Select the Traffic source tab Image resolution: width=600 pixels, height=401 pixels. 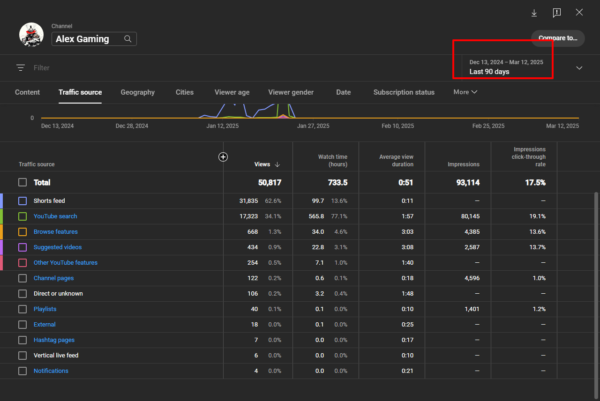pyautogui.click(x=80, y=92)
